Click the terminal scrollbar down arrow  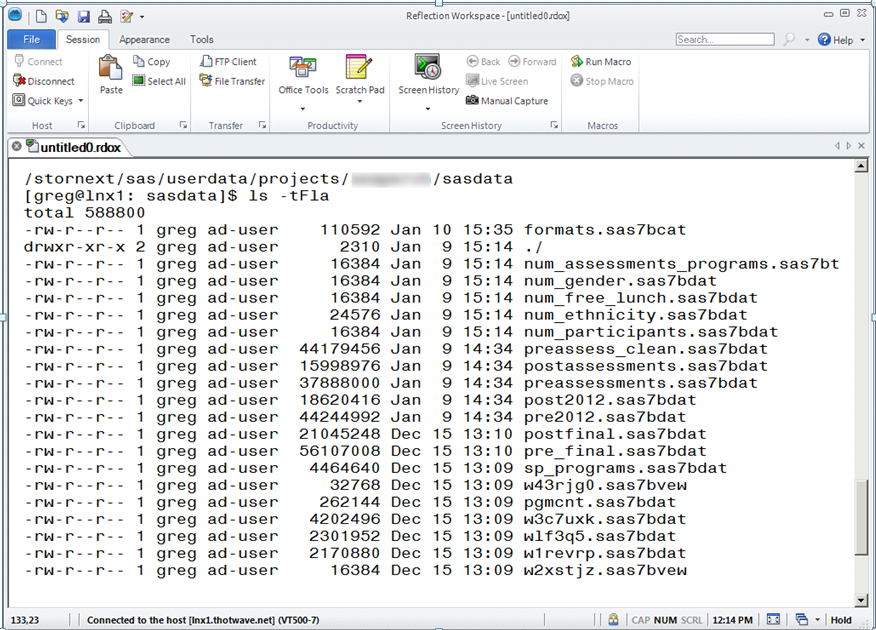click(x=861, y=600)
